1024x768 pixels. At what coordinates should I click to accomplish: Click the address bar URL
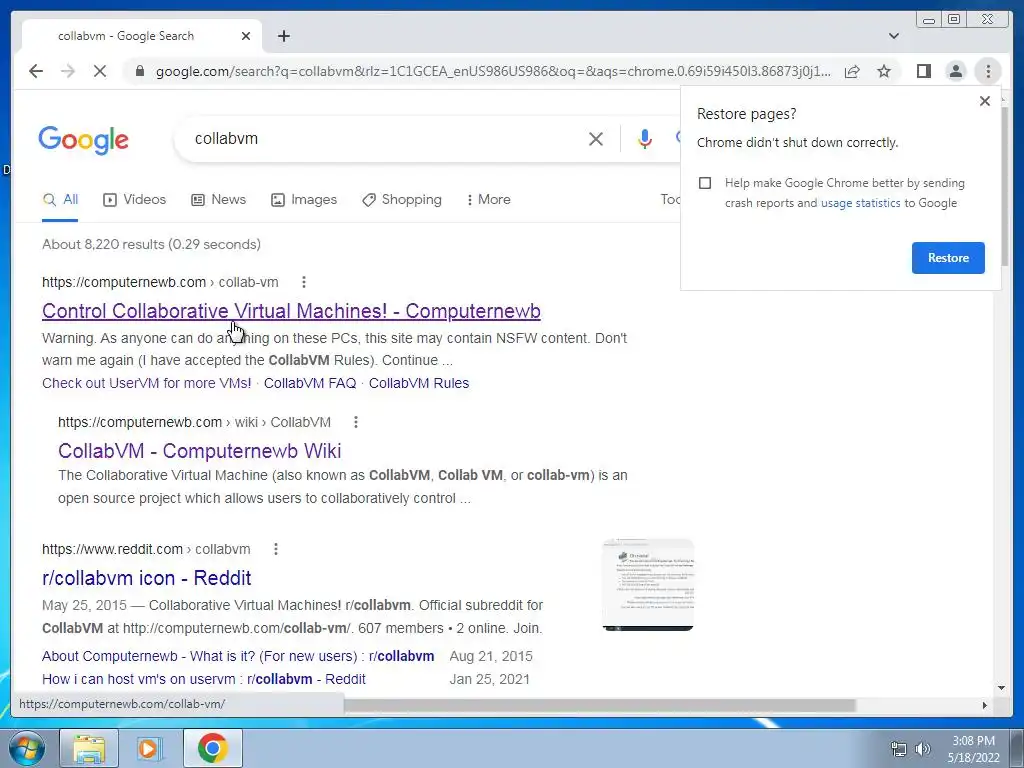coord(493,71)
